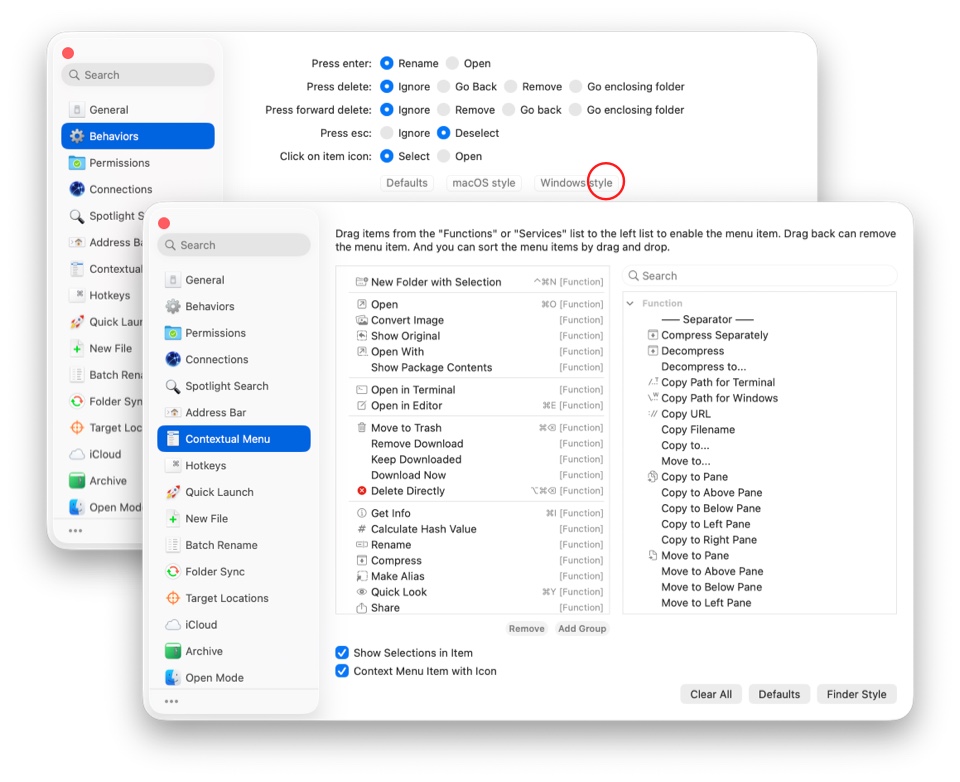Click the Archive green icon in sidebar
Viewport: 960px width, 782px height.
(x=173, y=651)
